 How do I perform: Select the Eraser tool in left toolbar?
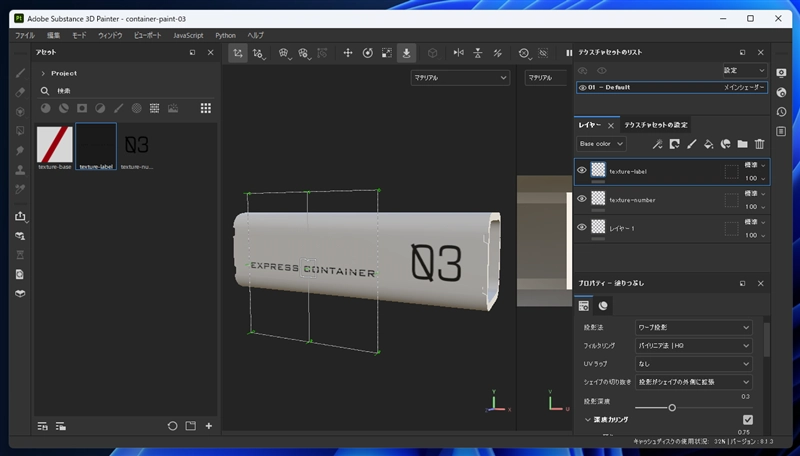pos(19,91)
